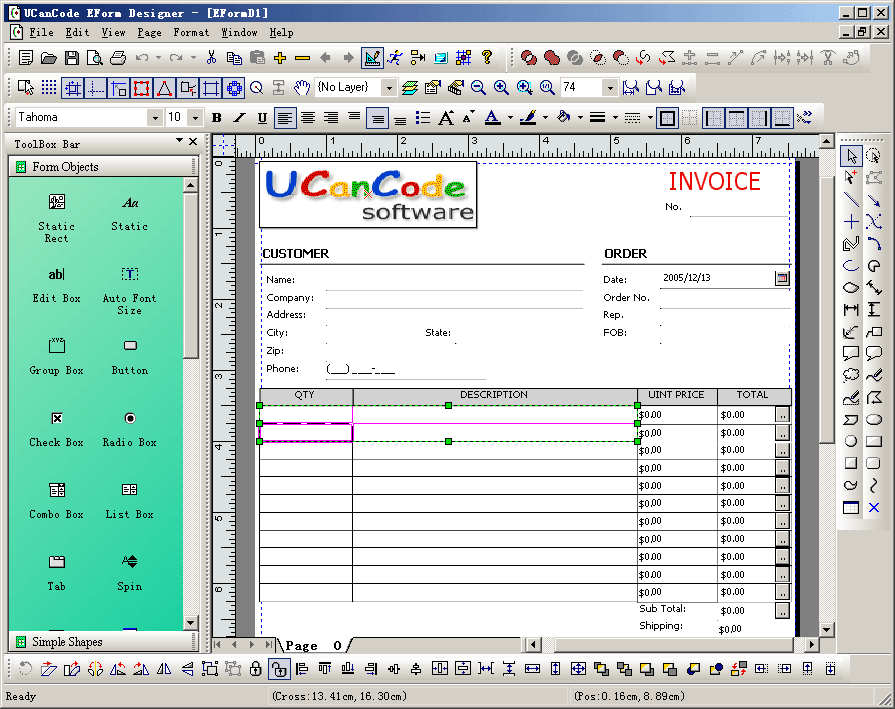Image resolution: width=895 pixels, height=709 pixels.
Task: Open the date picker calendar button
Action: [782, 278]
